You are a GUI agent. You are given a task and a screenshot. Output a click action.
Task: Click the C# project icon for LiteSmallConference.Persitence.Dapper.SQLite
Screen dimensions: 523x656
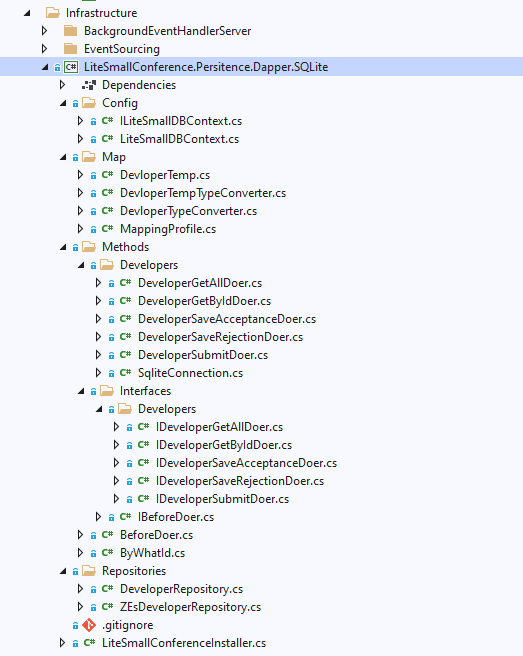click(x=71, y=67)
